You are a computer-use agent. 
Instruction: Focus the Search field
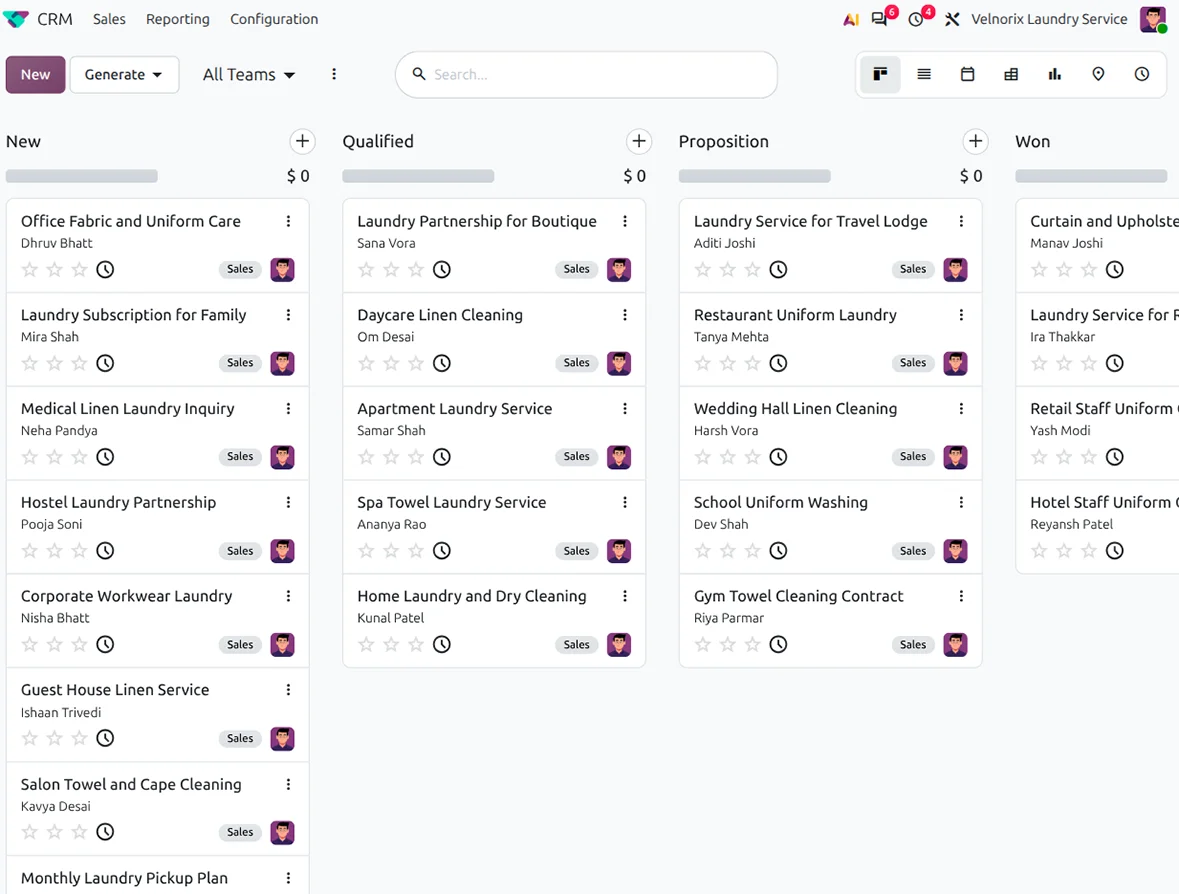point(586,74)
